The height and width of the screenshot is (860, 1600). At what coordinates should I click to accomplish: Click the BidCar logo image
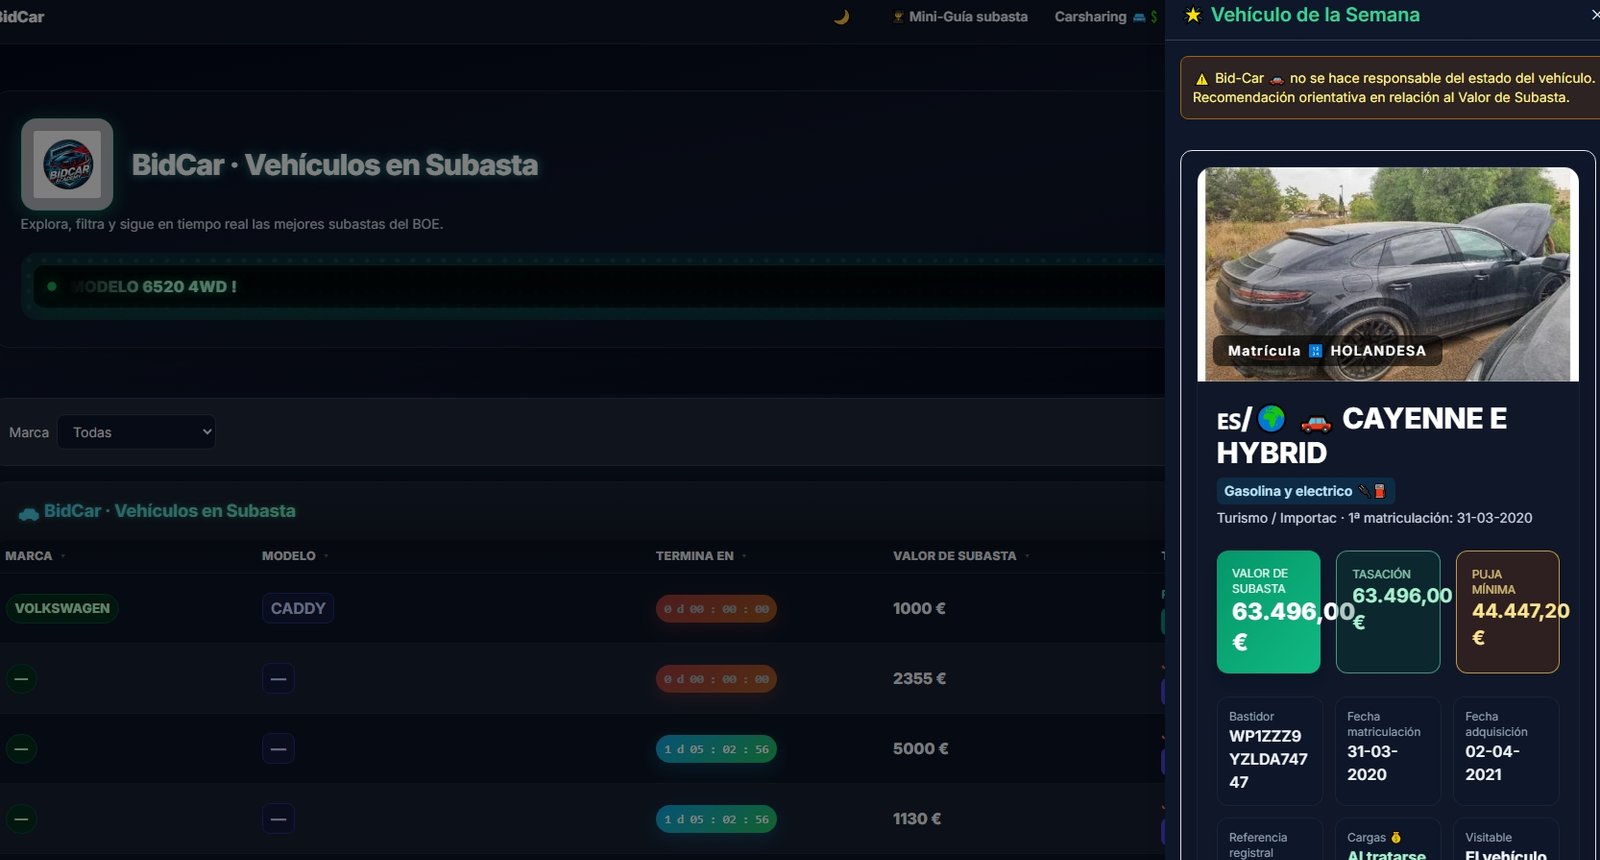coord(67,164)
